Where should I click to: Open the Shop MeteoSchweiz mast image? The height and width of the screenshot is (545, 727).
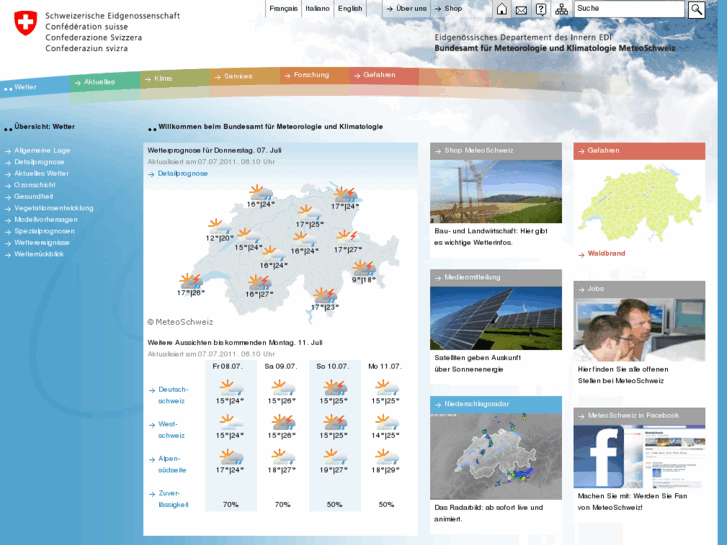496,191
